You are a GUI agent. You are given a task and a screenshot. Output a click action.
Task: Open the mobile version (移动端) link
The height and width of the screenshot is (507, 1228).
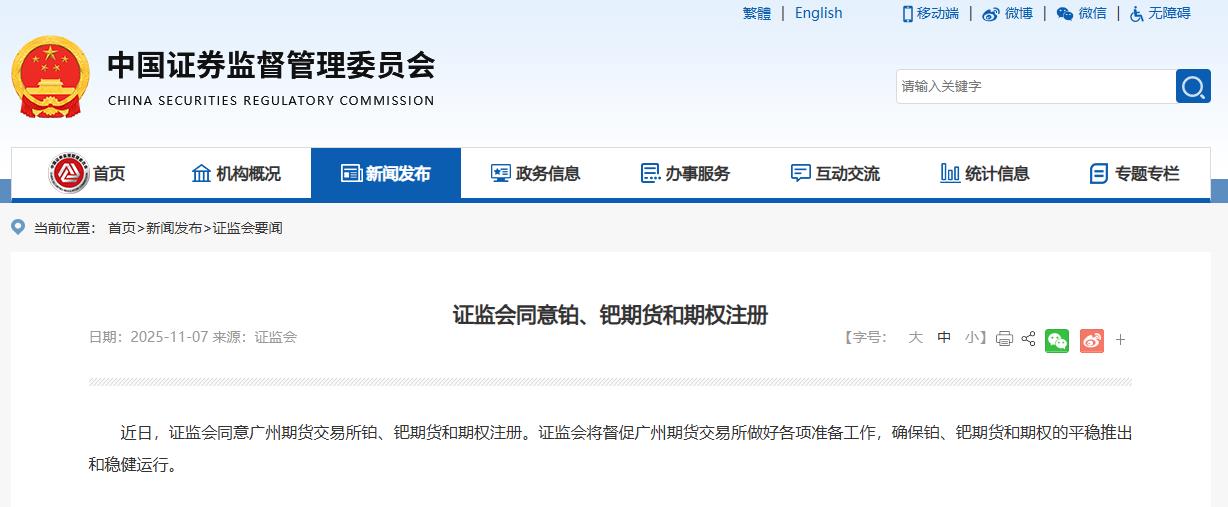[930, 13]
